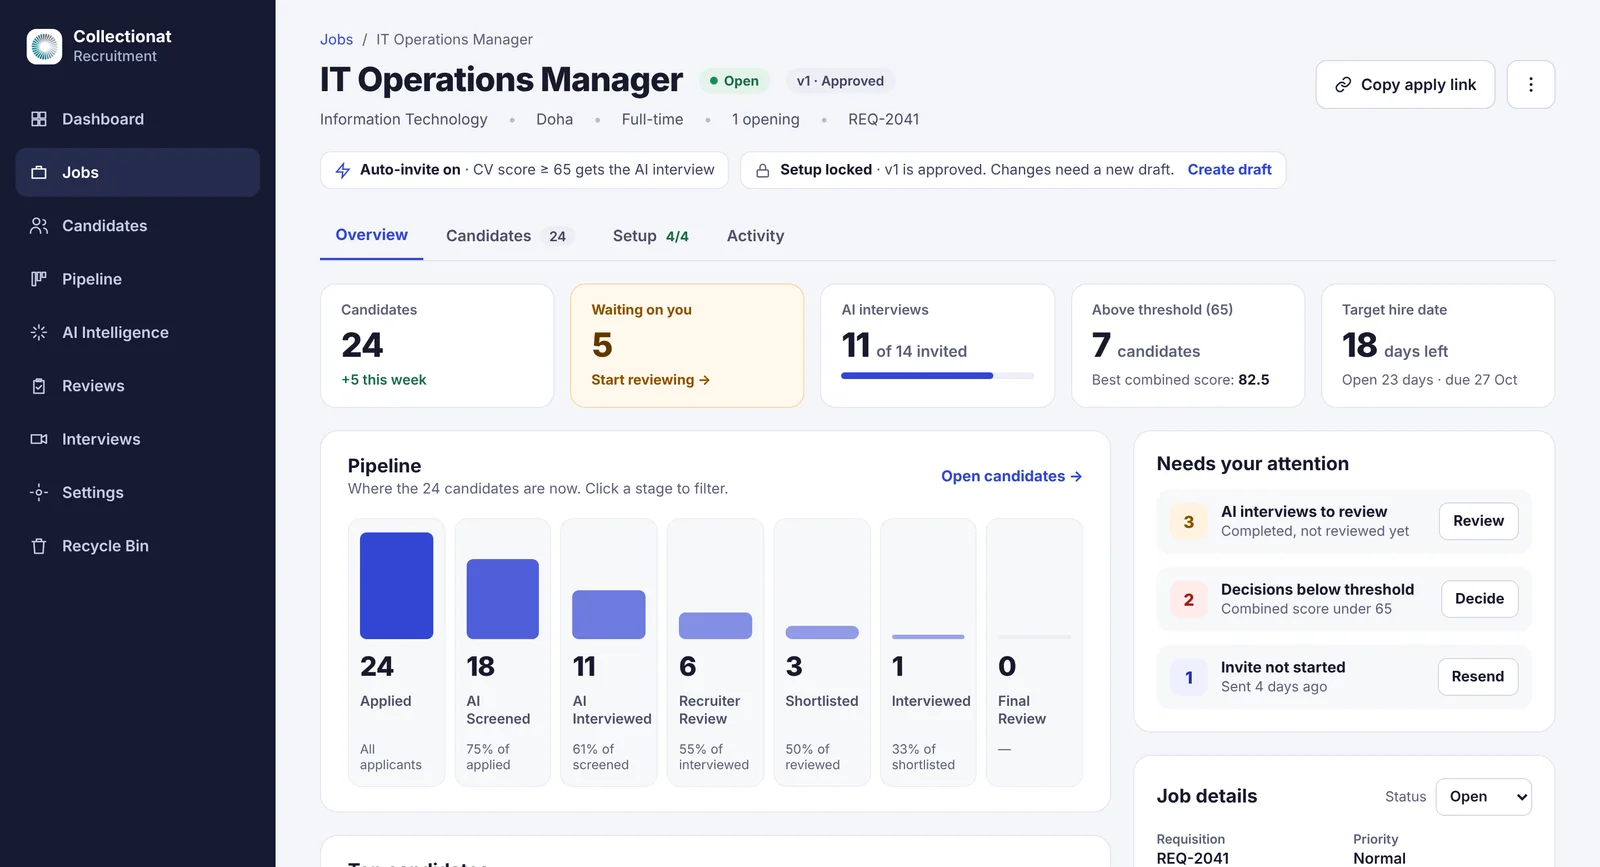Viewport: 1600px width, 867px height.
Task: Click the padlock Setup locked icon
Action: 763,170
